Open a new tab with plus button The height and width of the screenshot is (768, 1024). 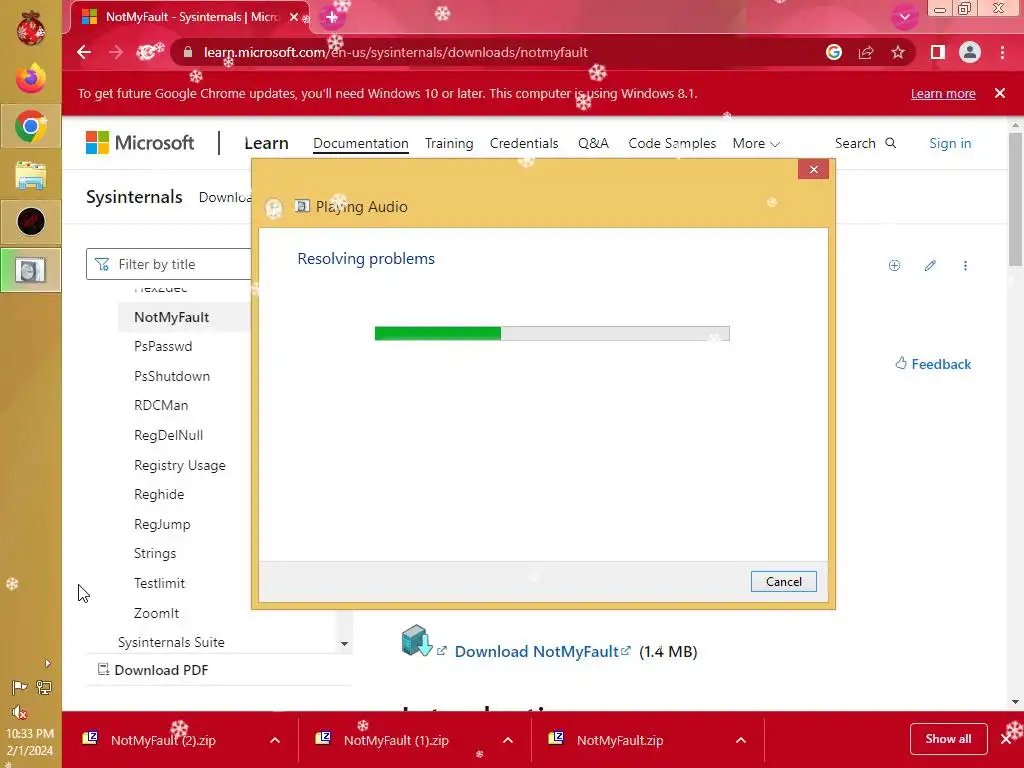[x=332, y=18]
